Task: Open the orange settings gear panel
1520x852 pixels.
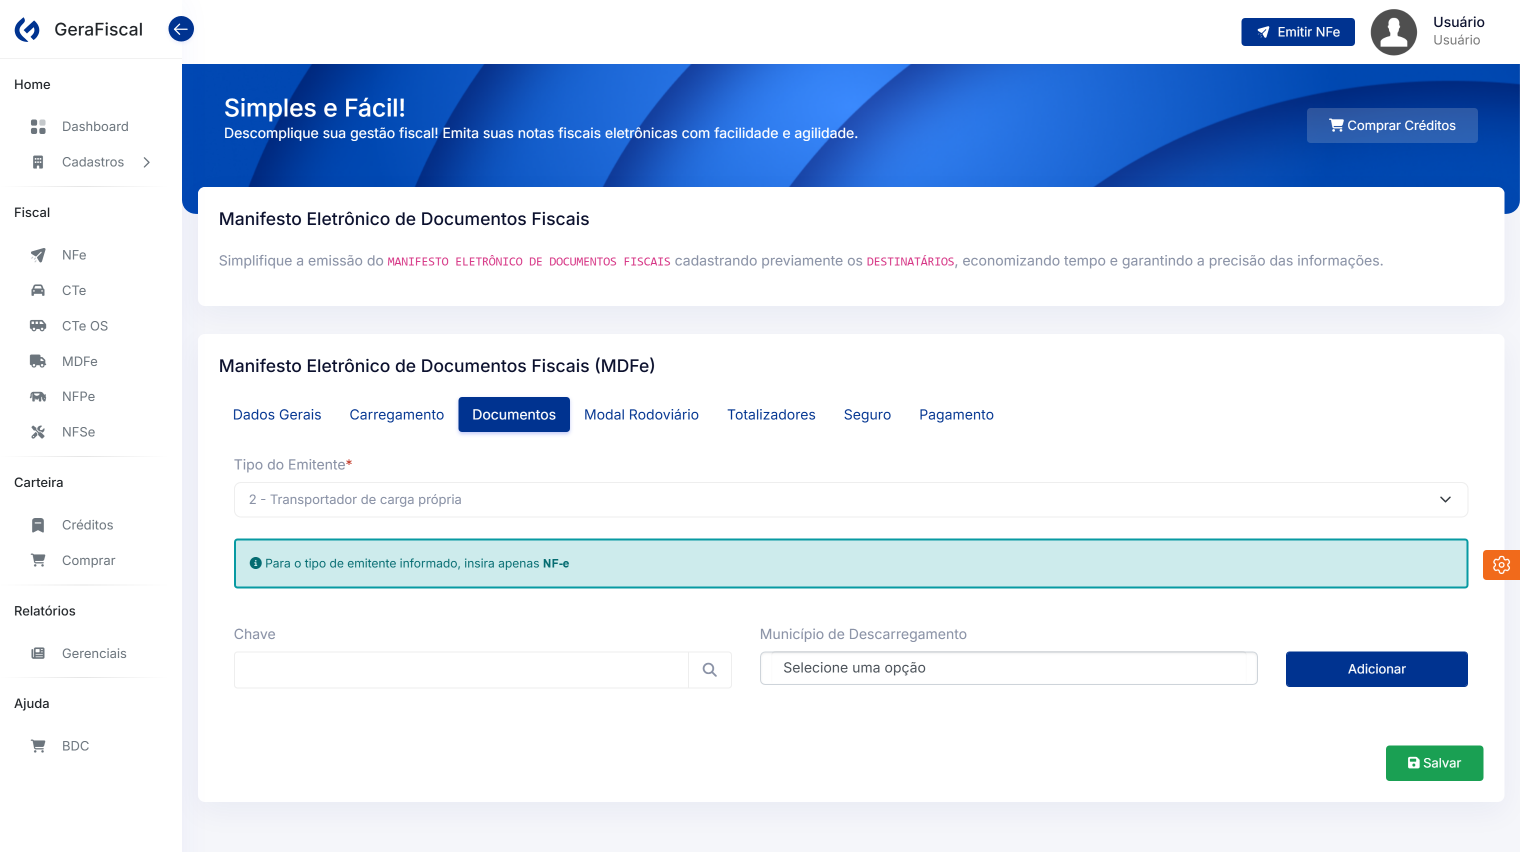Action: point(1501,565)
